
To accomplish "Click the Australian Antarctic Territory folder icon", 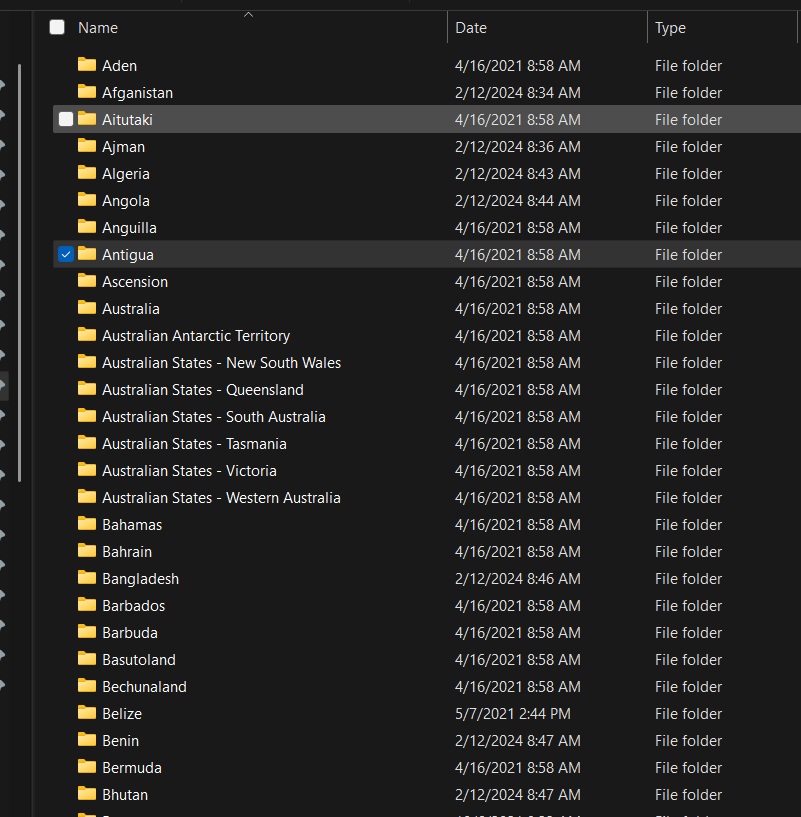I will [x=87, y=336].
